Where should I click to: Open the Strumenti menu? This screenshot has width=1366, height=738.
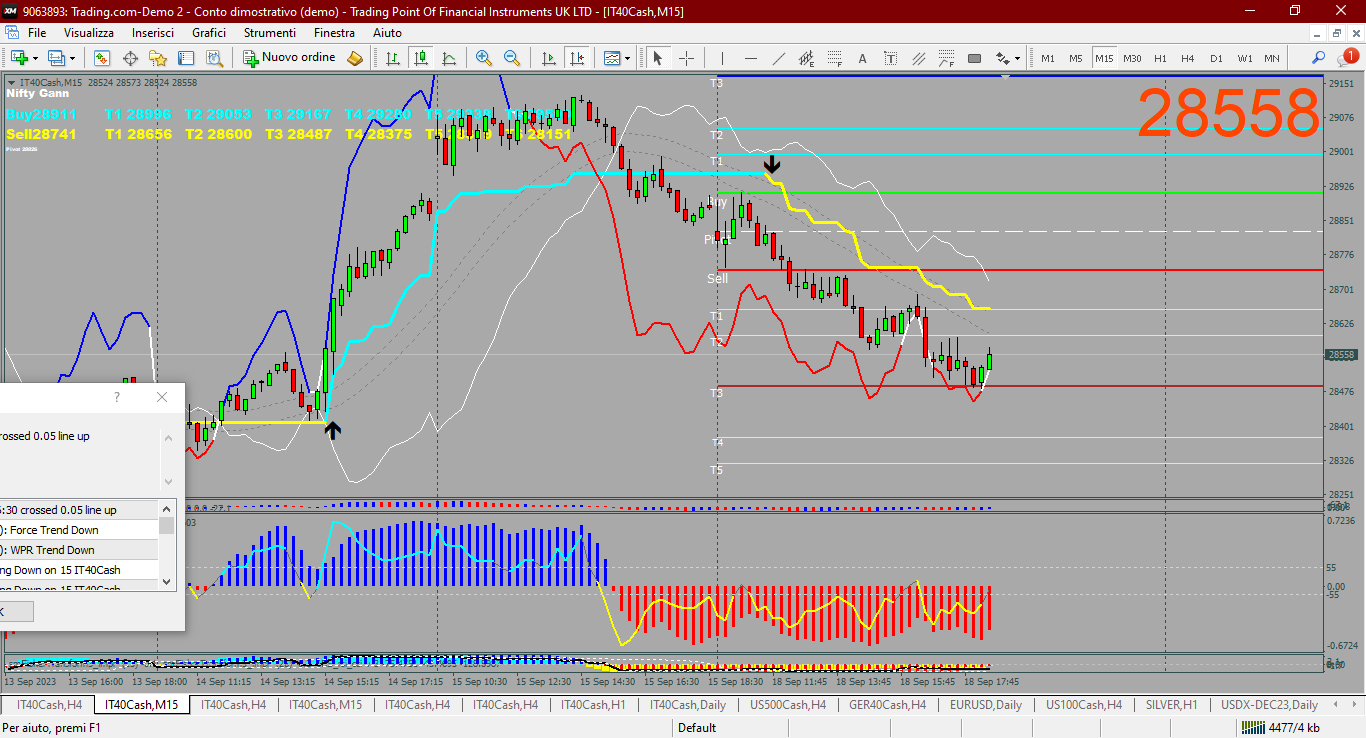pyautogui.click(x=271, y=33)
